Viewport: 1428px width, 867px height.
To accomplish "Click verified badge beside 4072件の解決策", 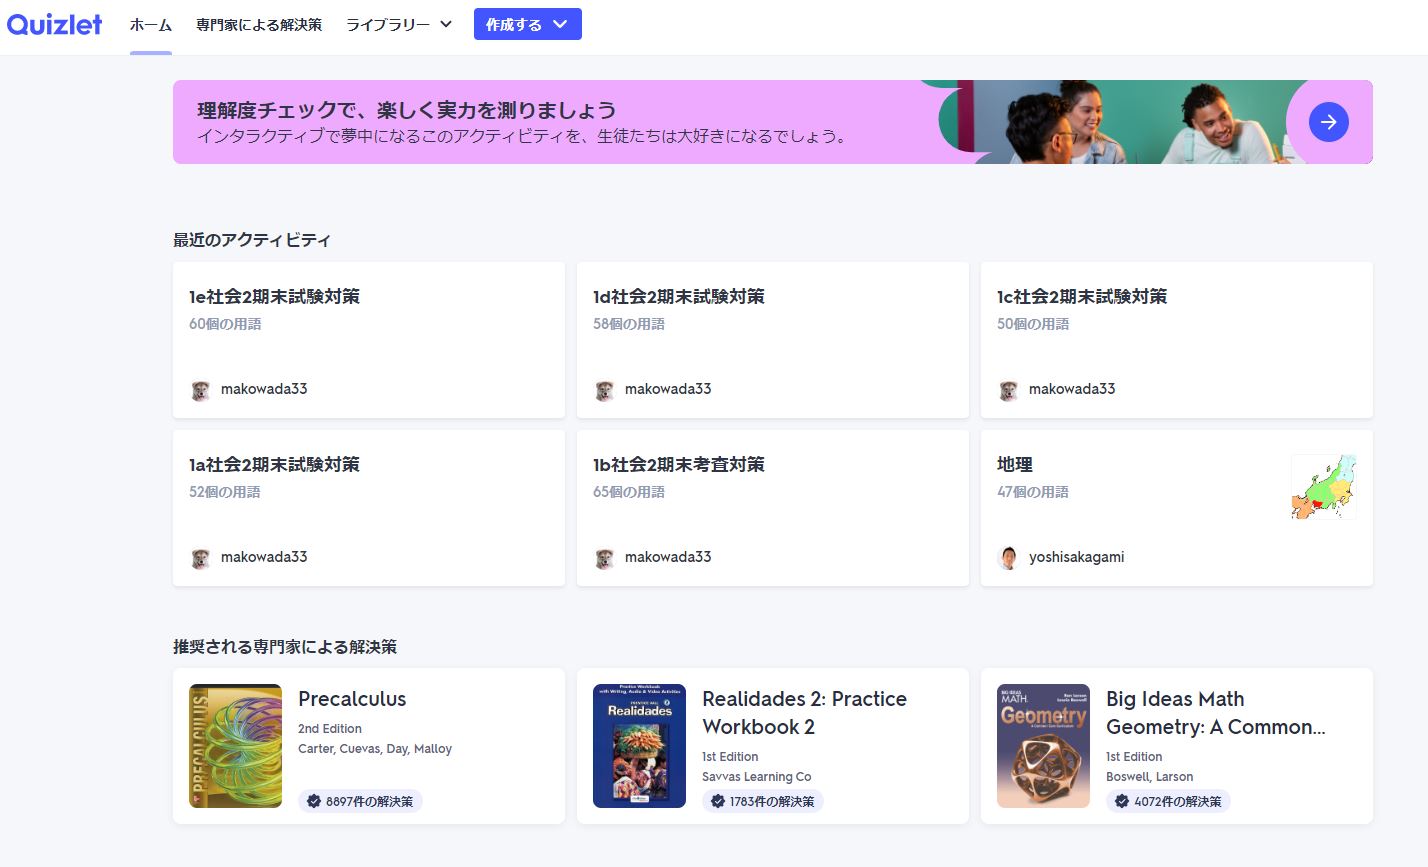I will 1122,801.
